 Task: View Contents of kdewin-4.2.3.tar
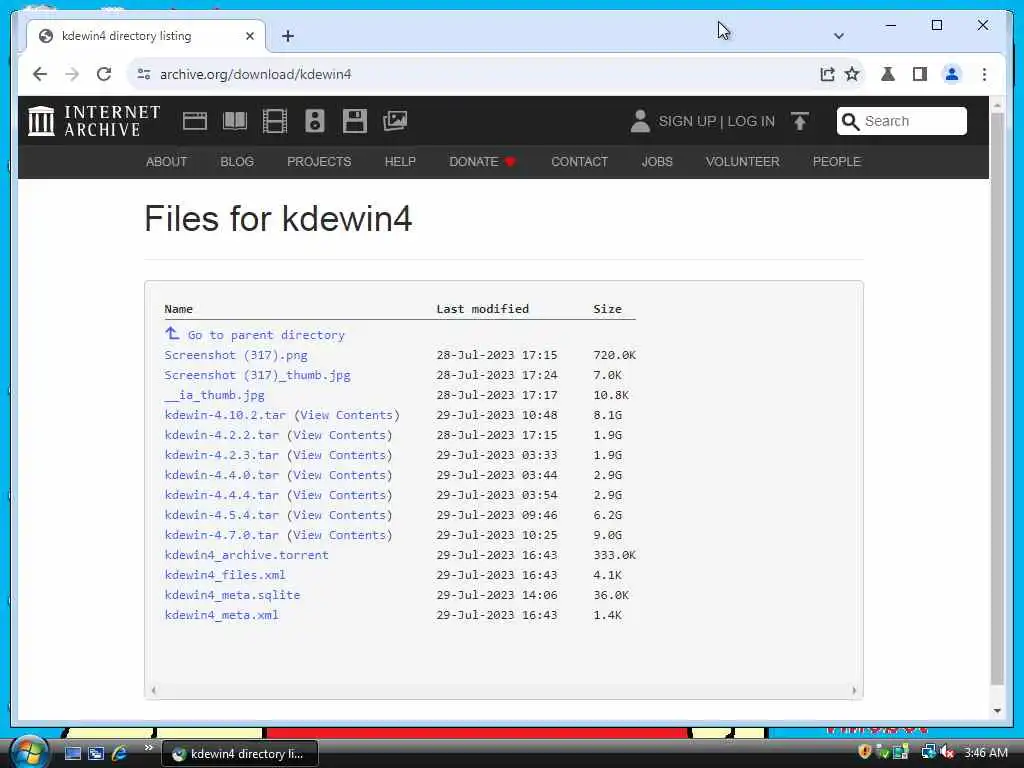(340, 455)
